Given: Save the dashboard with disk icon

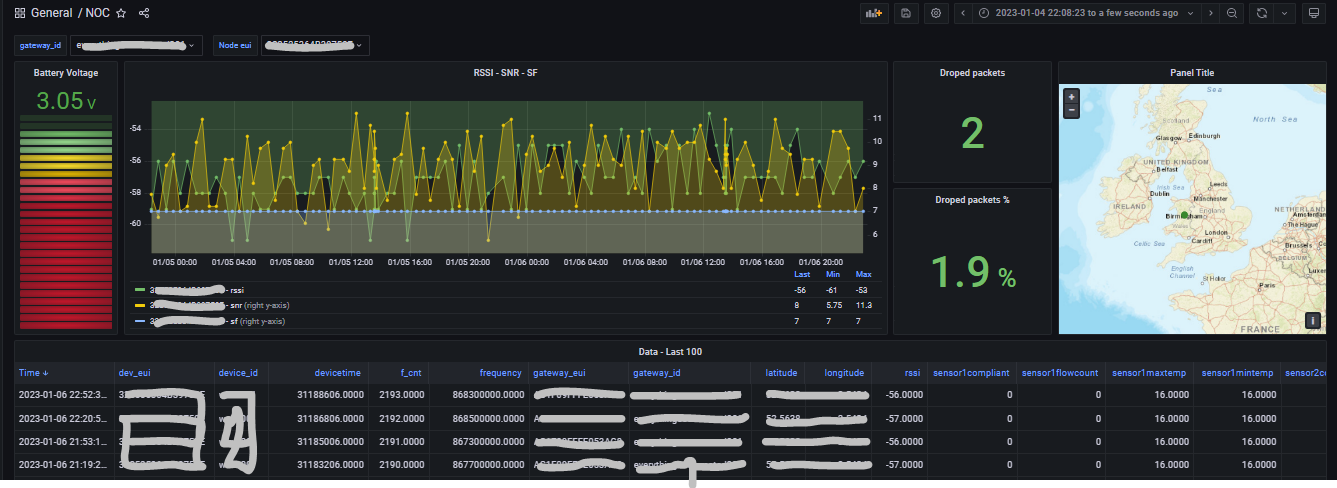Looking at the screenshot, I should pyautogui.click(x=906, y=13).
